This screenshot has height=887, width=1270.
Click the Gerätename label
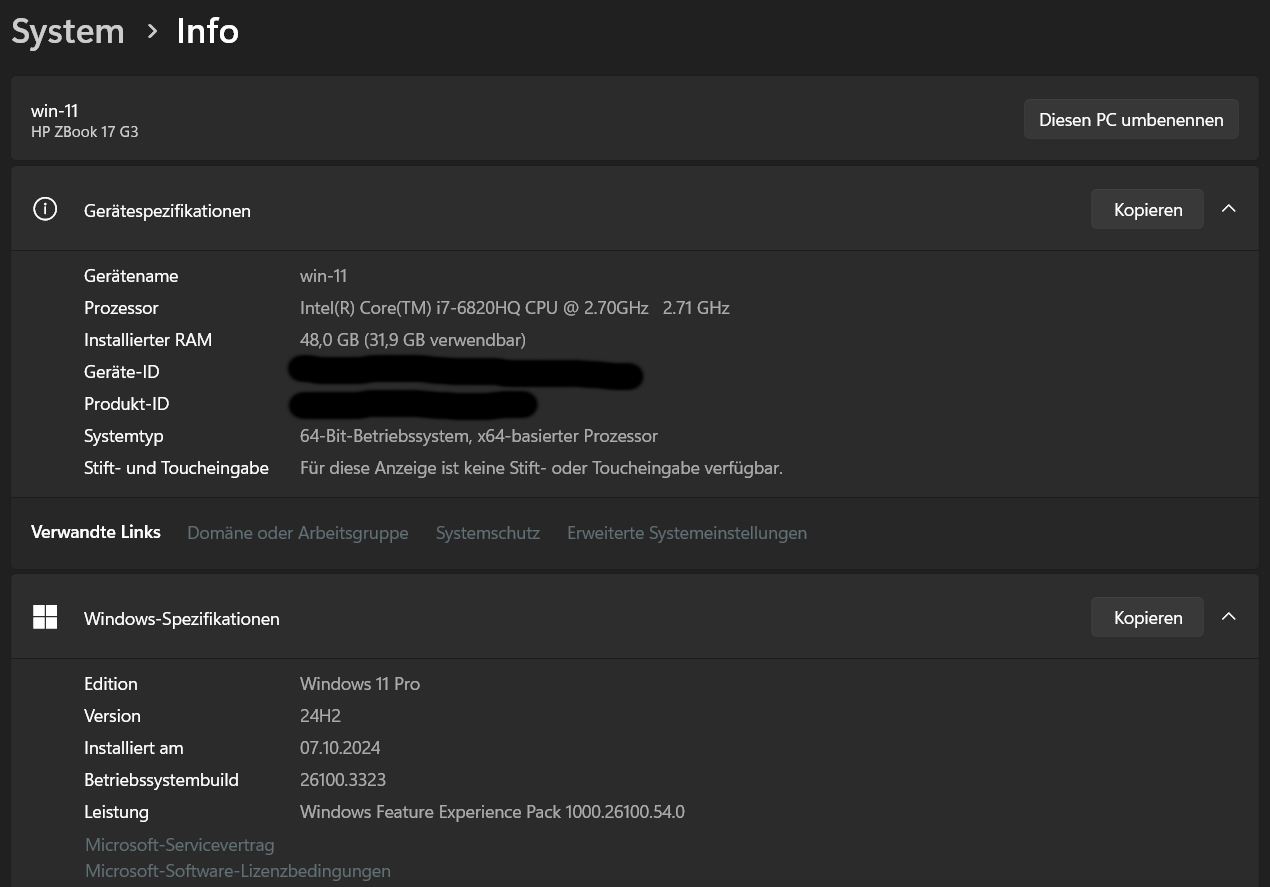coord(131,276)
